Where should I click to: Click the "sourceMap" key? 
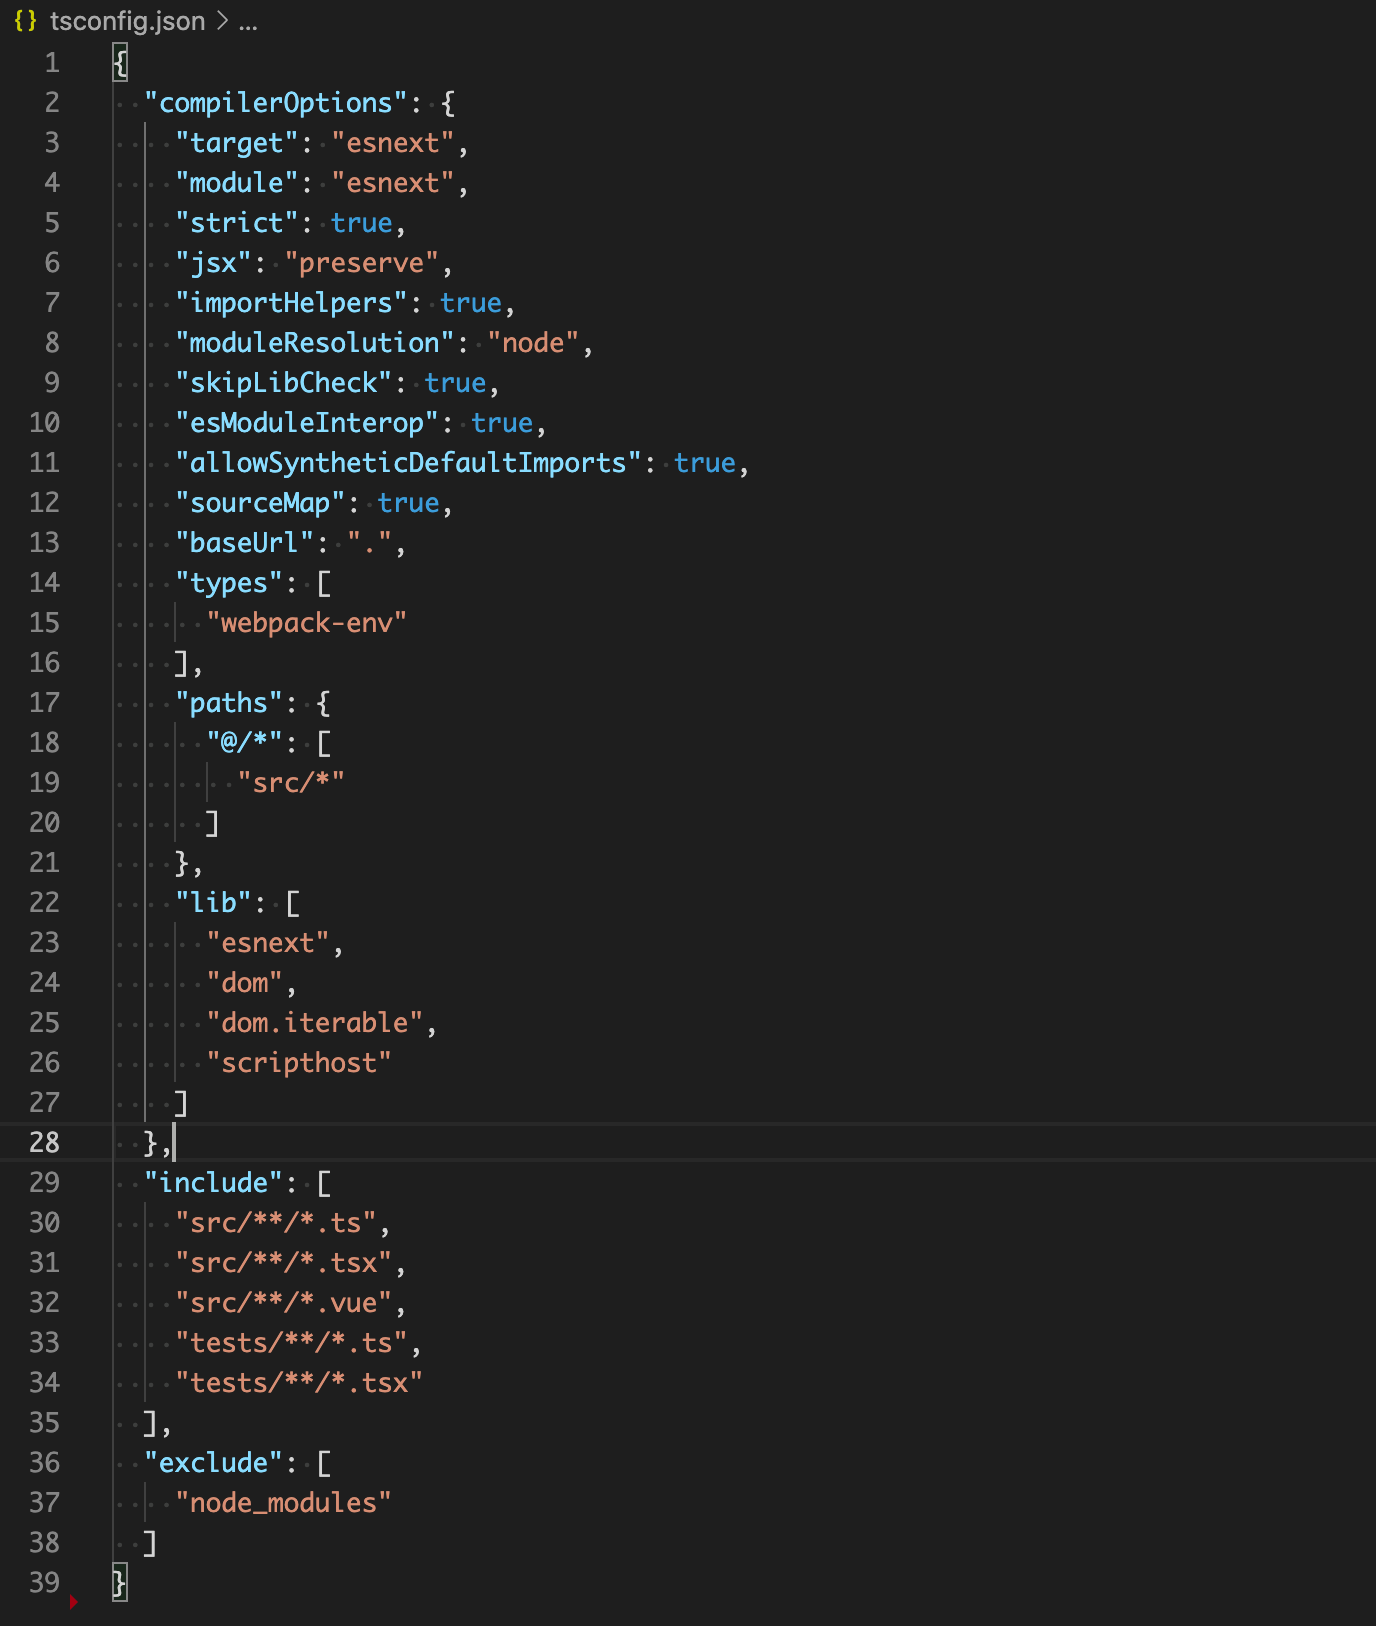point(260,503)
